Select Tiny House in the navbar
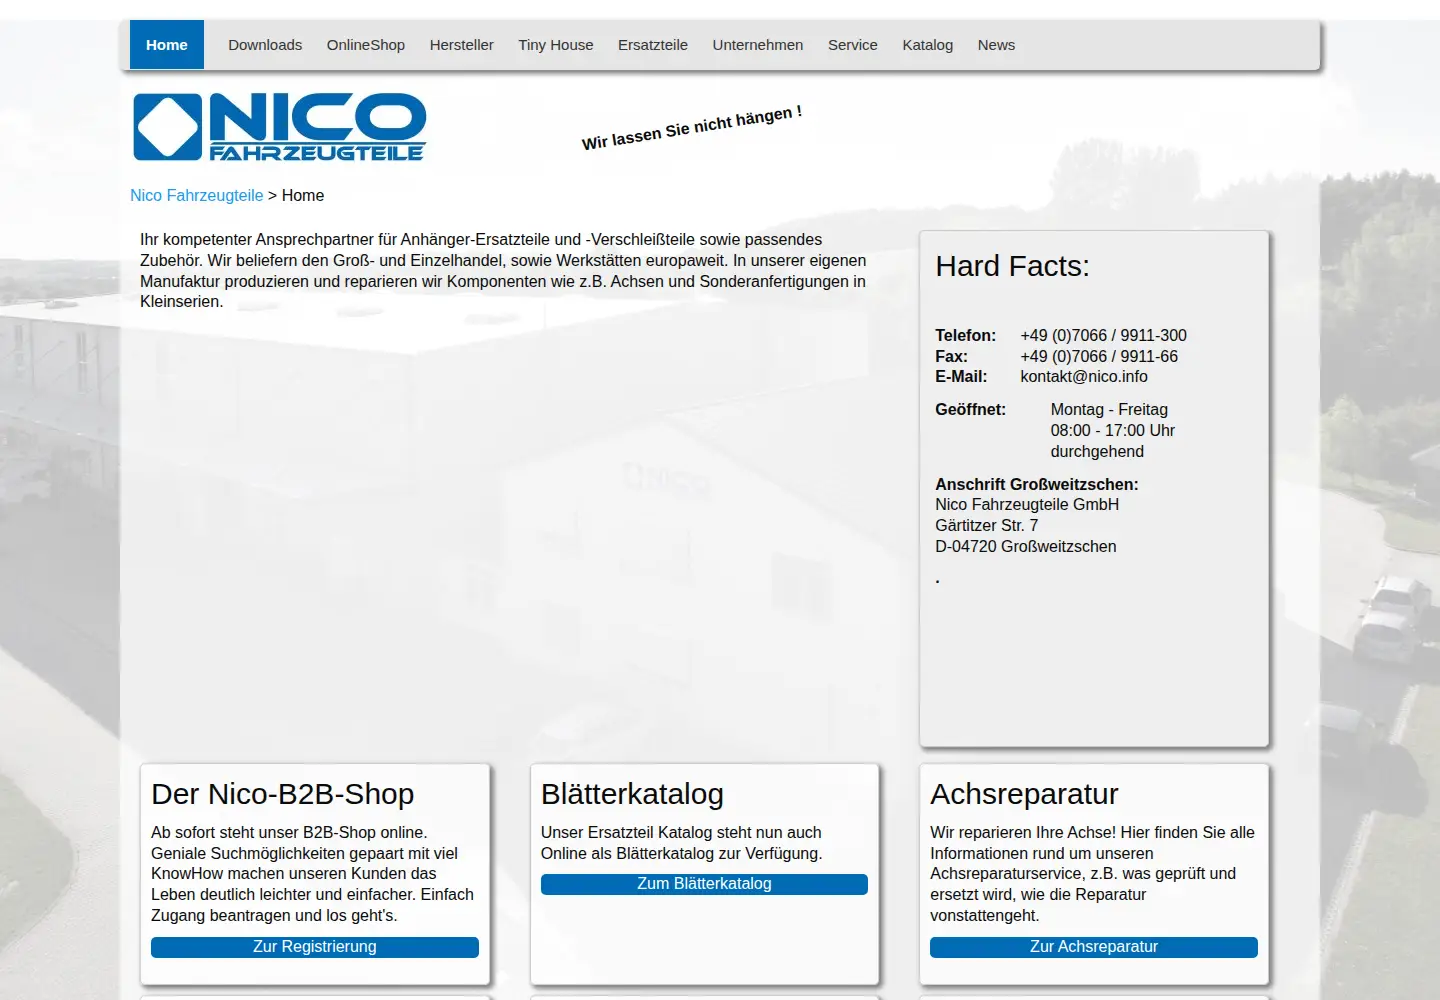Screen dimensions: 1440x1000 (556, 45)
